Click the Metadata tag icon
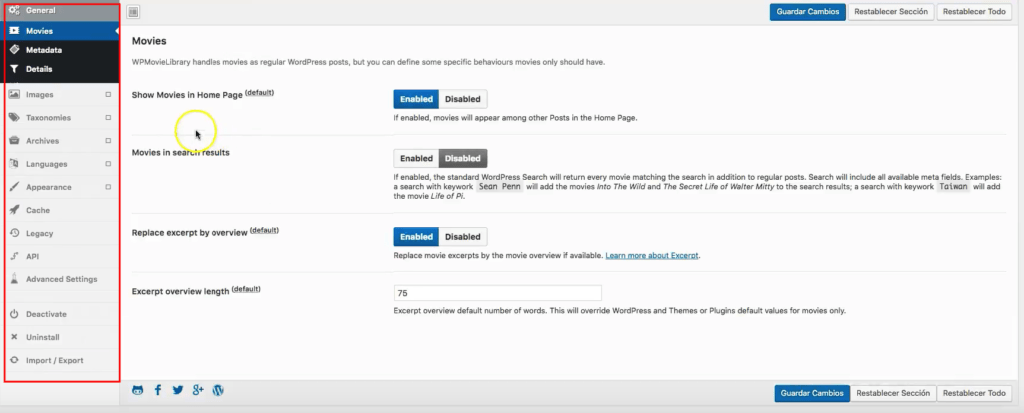 [x=14, y=50]
